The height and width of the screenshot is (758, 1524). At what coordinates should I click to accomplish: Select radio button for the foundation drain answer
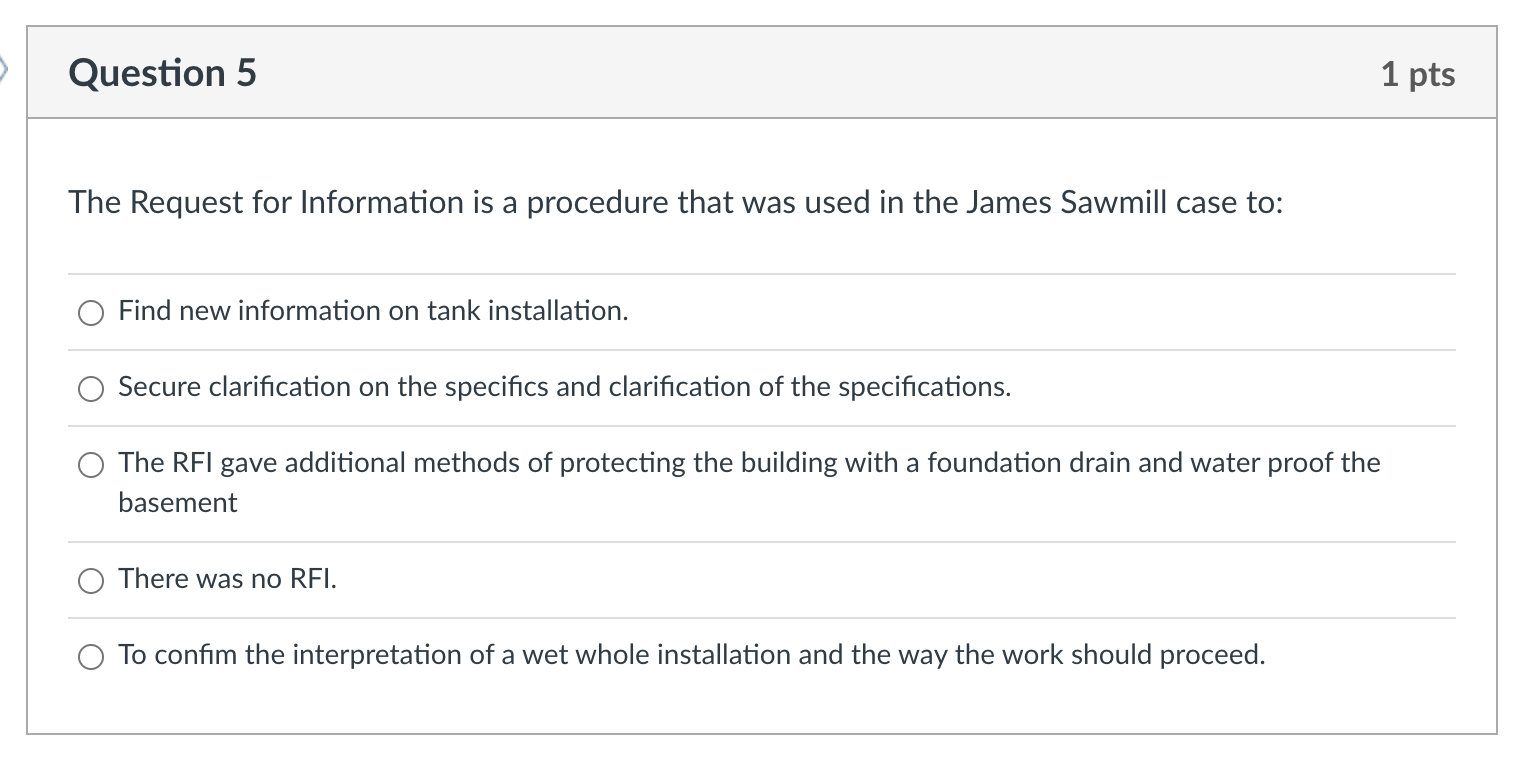pyautogui.click(x=90, y=464)
